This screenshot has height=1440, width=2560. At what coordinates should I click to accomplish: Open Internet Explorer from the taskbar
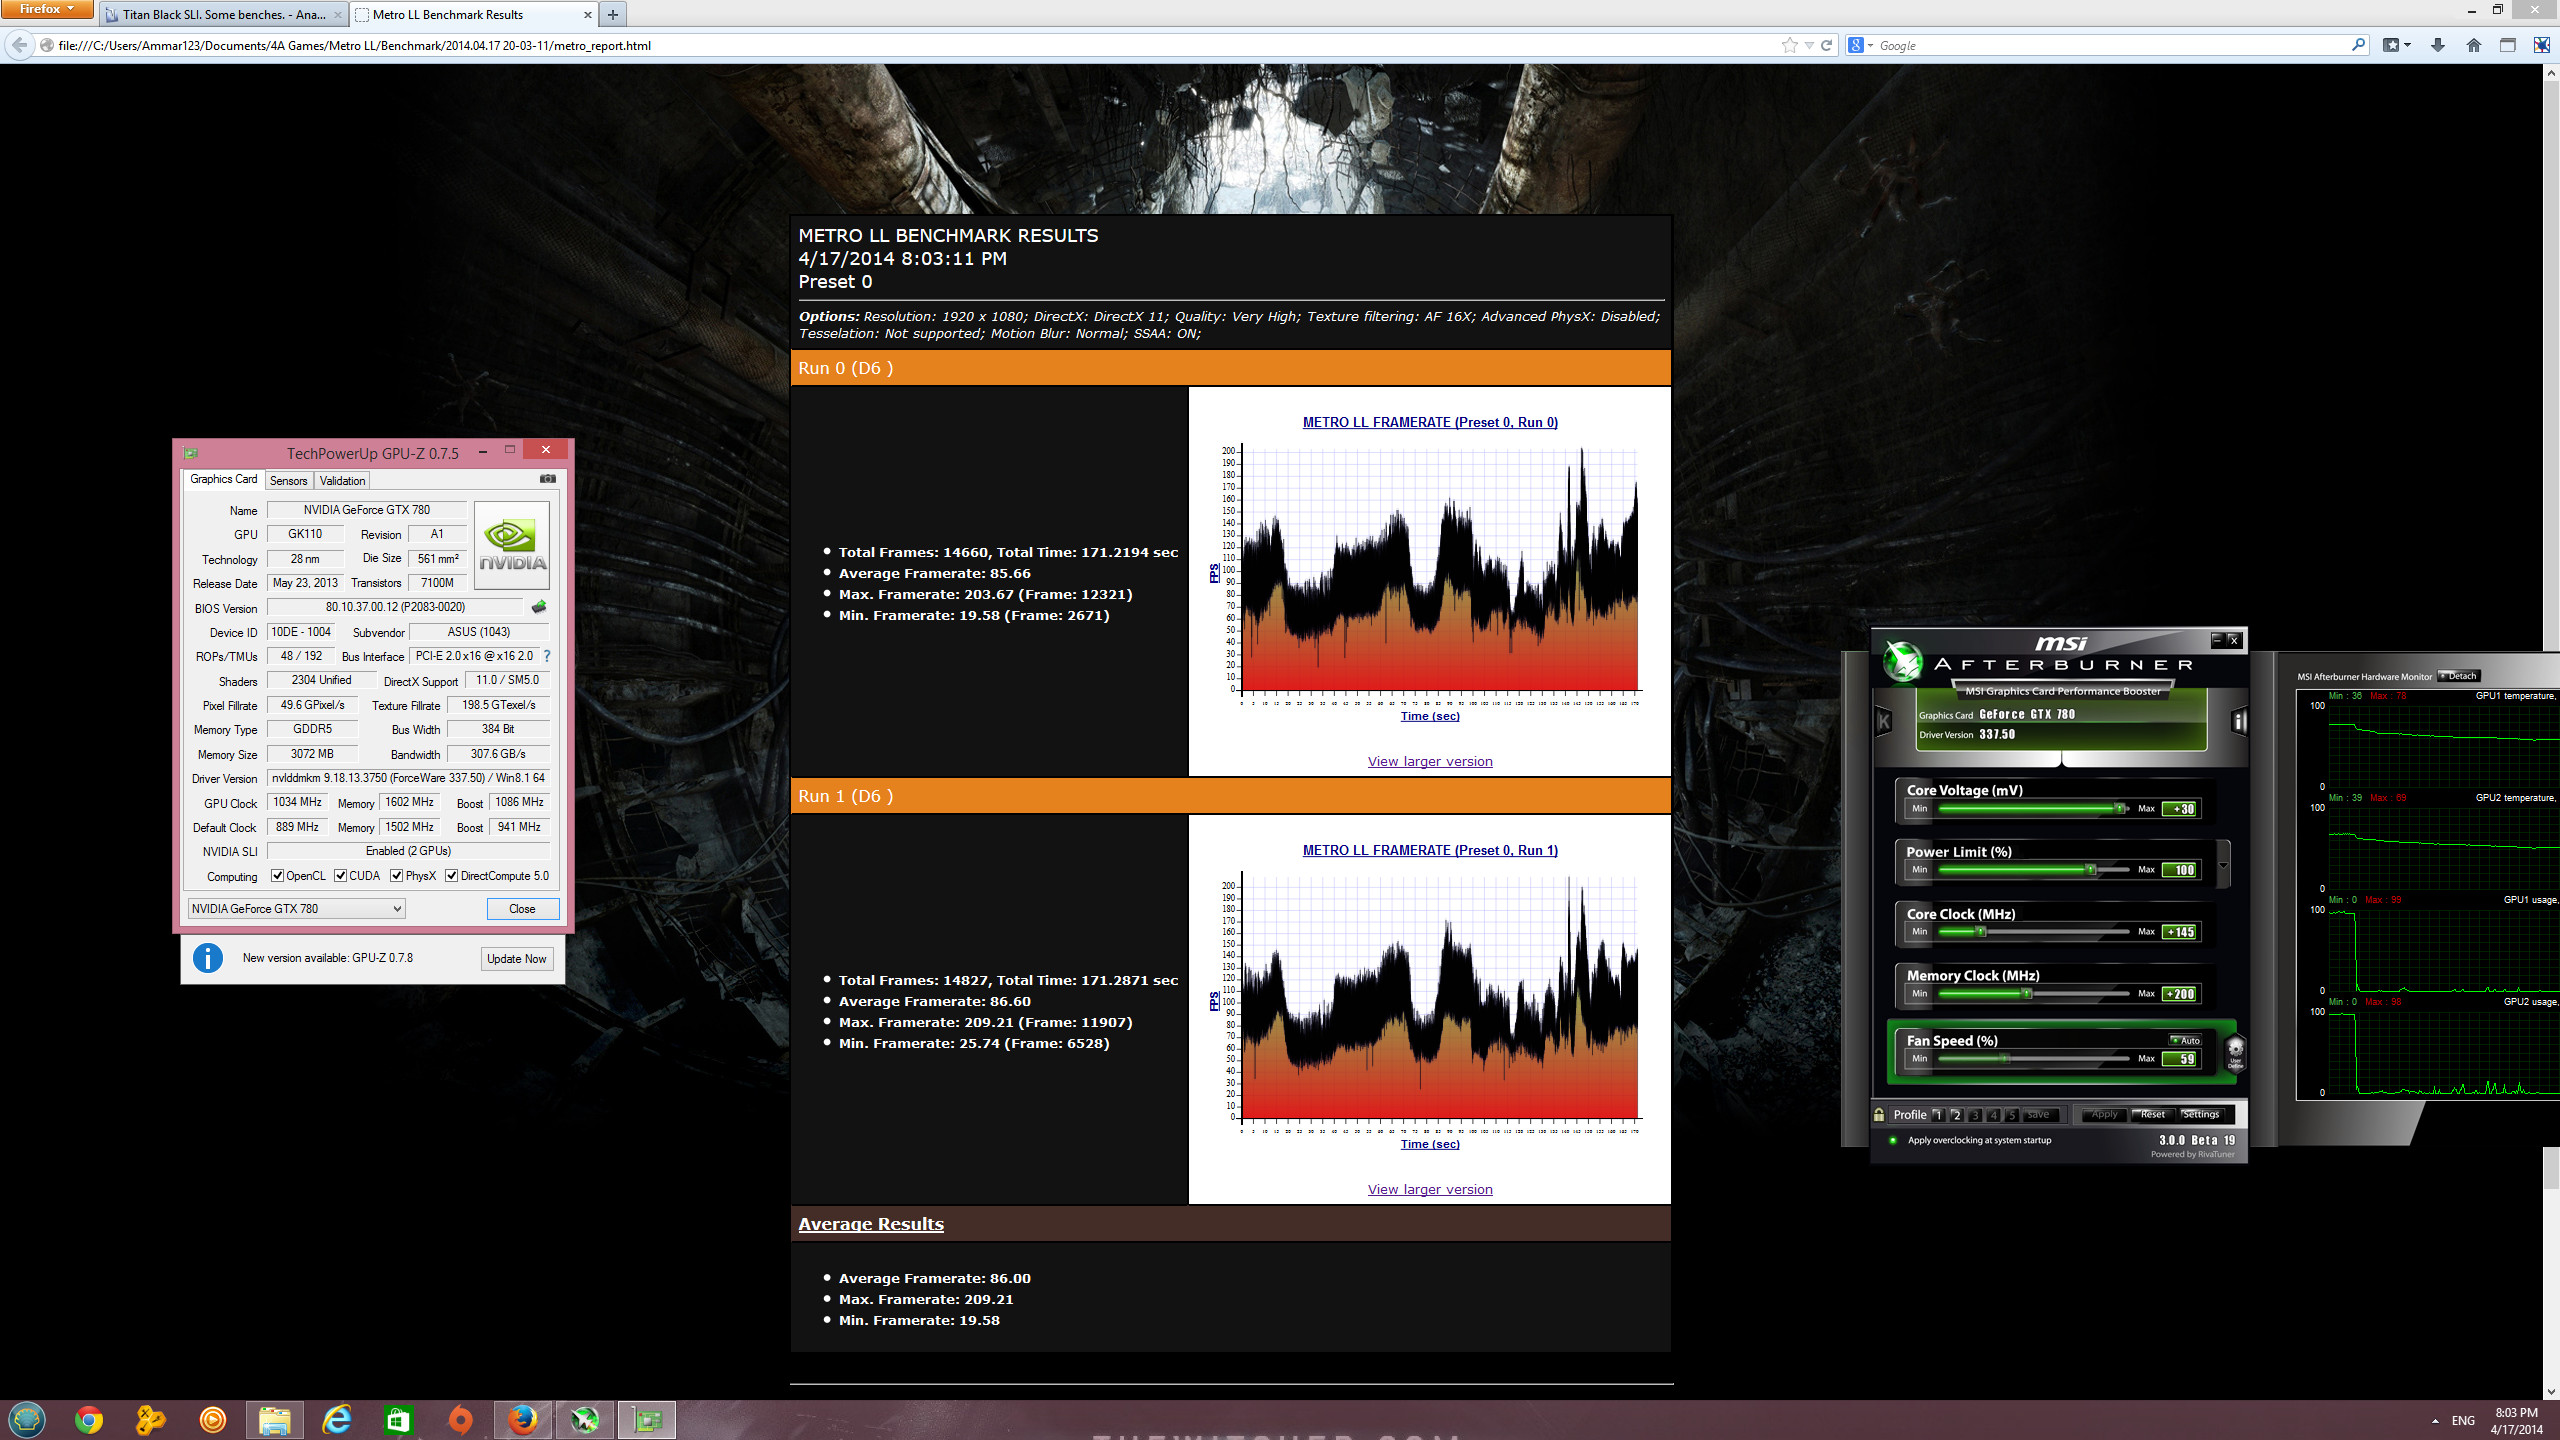[x=337, y=1420]
